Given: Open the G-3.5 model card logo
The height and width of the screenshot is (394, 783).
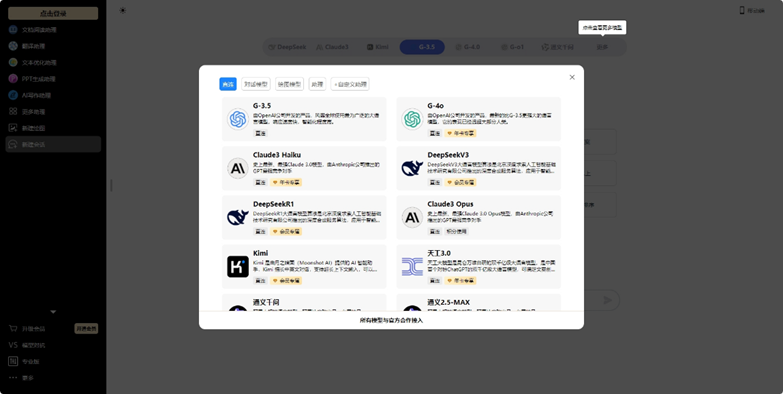Looking at the screenshot, I should click(x=238, y=119).
